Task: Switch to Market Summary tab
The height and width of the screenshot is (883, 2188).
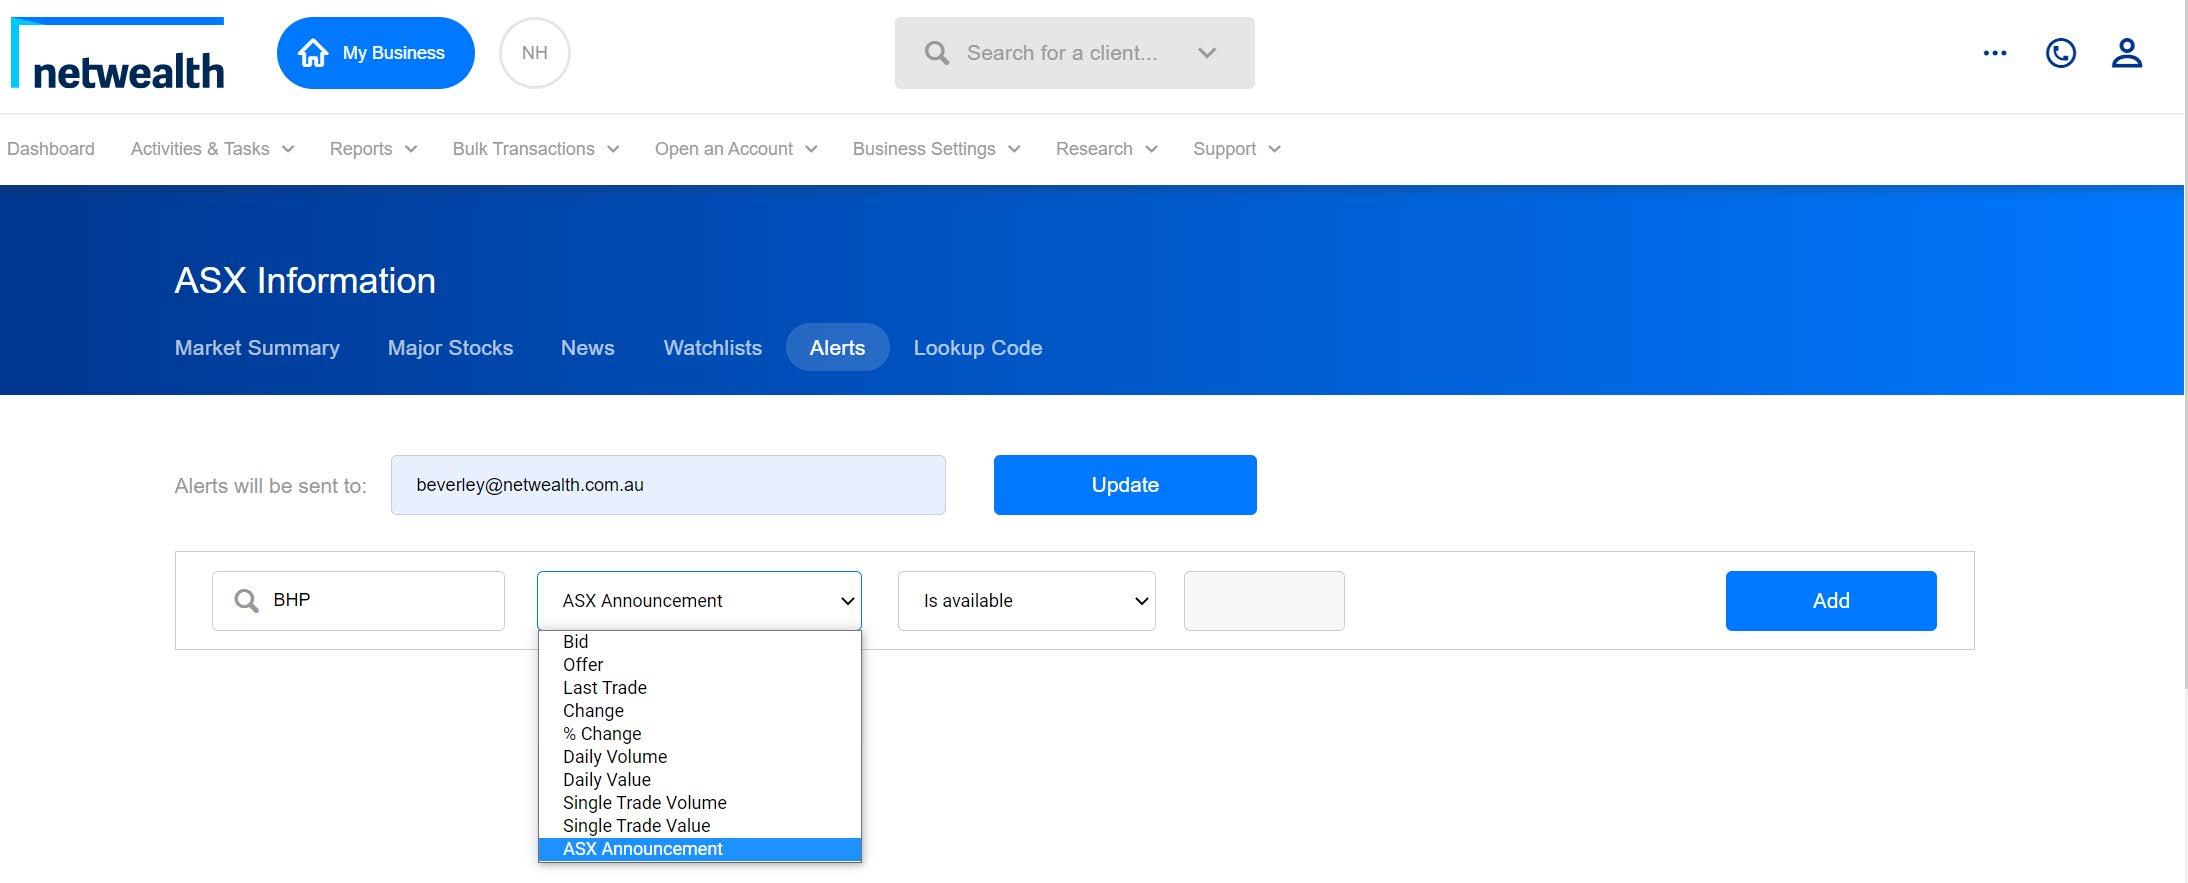Action: (x=257, y=348)
